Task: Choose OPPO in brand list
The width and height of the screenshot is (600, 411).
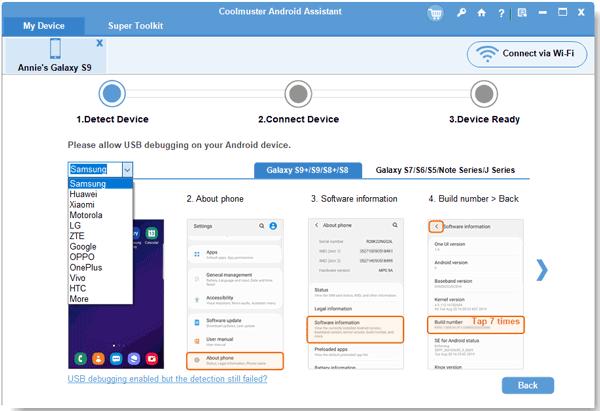Action: (100, 257)
